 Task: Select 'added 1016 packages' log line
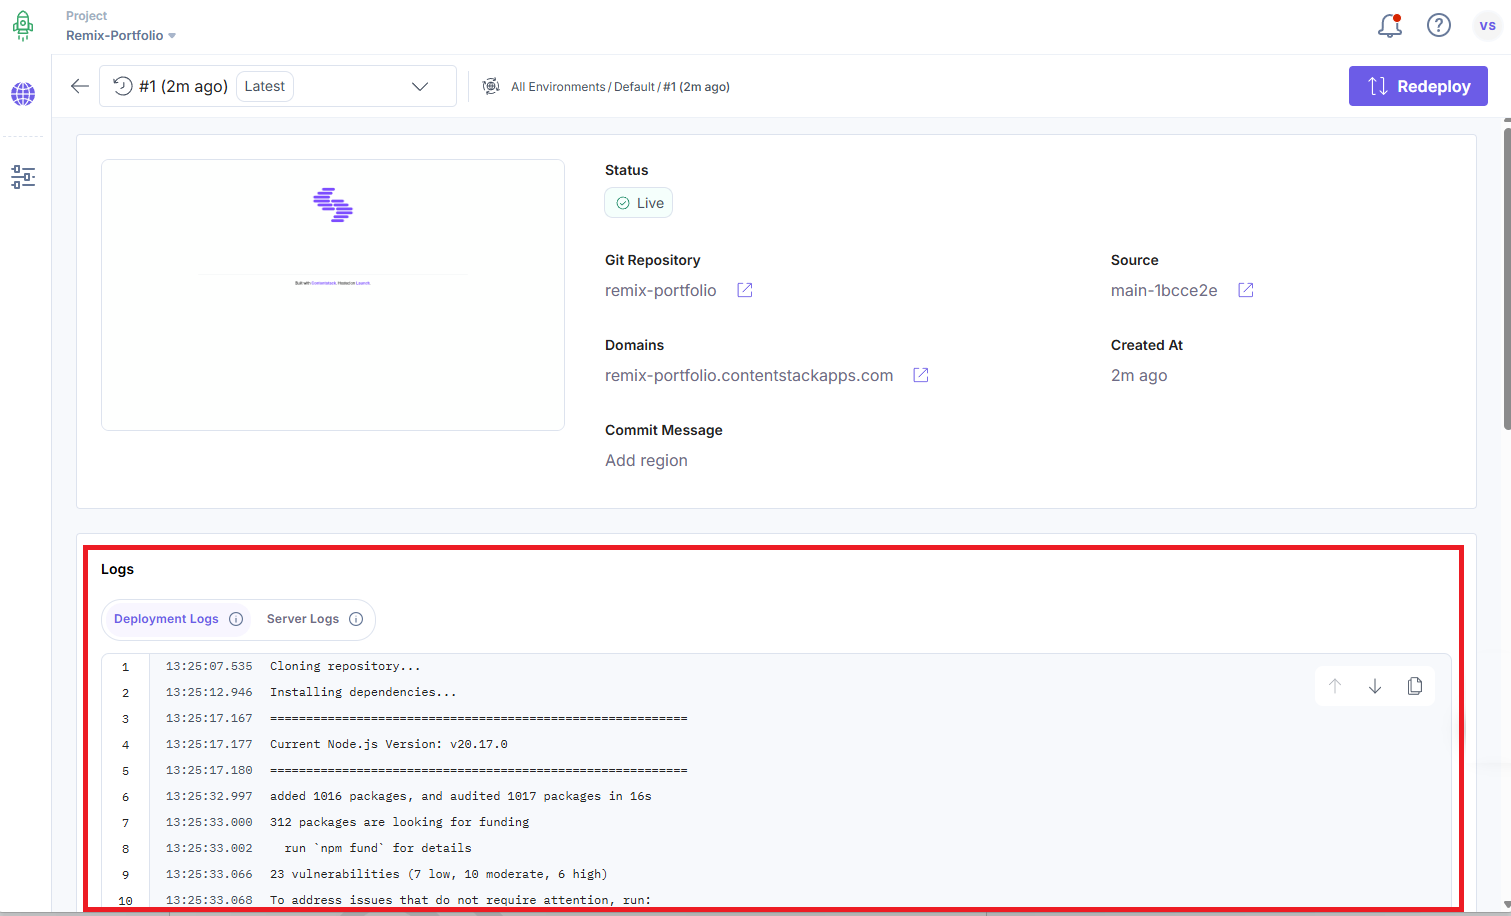[461, 796]
